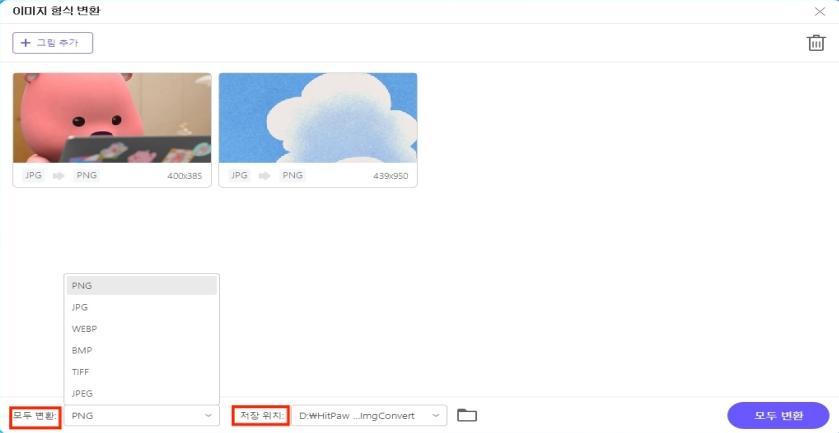Screen dimensions: 839x433
Task: Select BMP output format option
Action: pyautogui.click(x=141, y=350)
